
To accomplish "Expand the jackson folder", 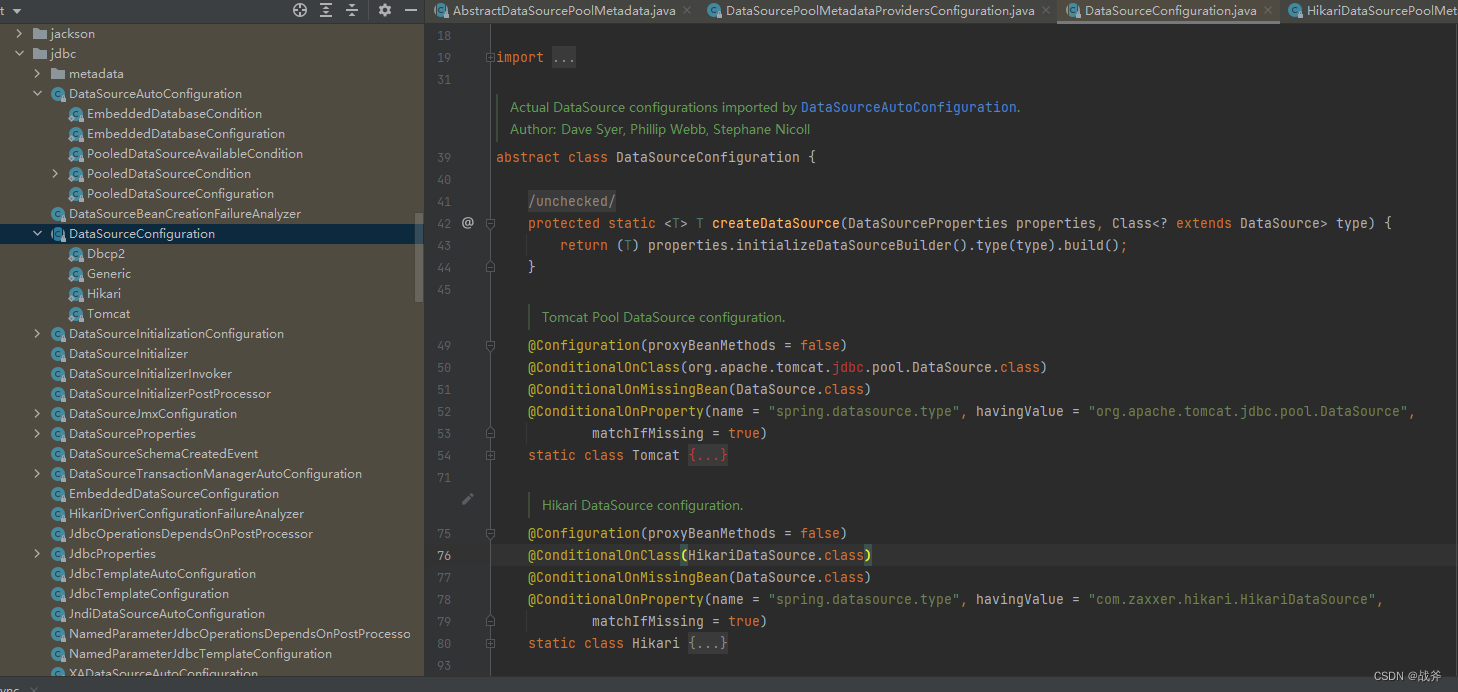I will 19,33.
